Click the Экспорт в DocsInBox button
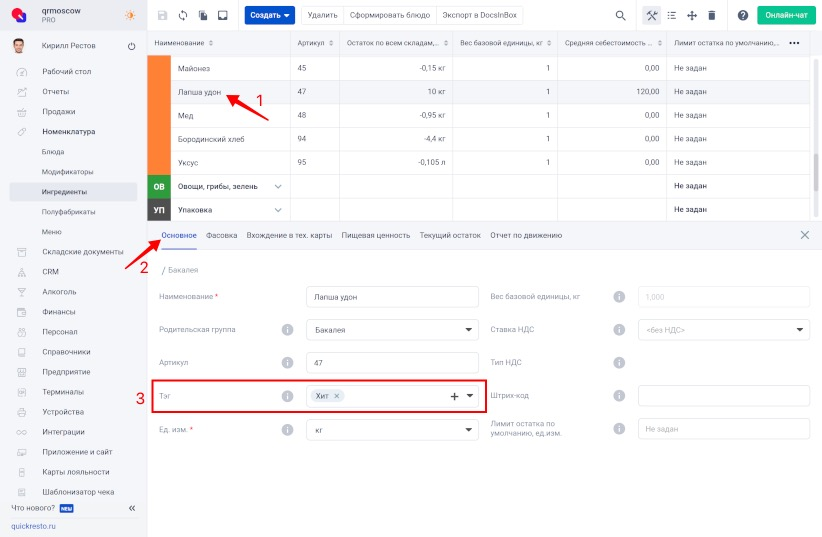Screen dimensions: 822x537 480,15
